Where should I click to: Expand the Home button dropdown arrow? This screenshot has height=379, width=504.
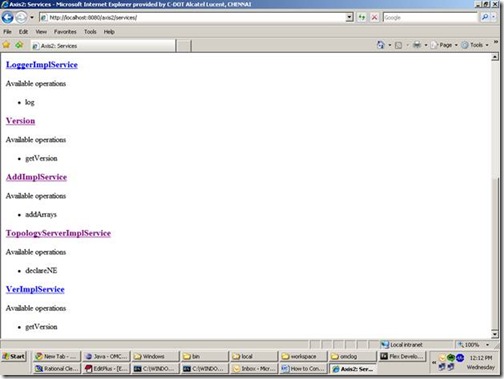click(389, 45)
